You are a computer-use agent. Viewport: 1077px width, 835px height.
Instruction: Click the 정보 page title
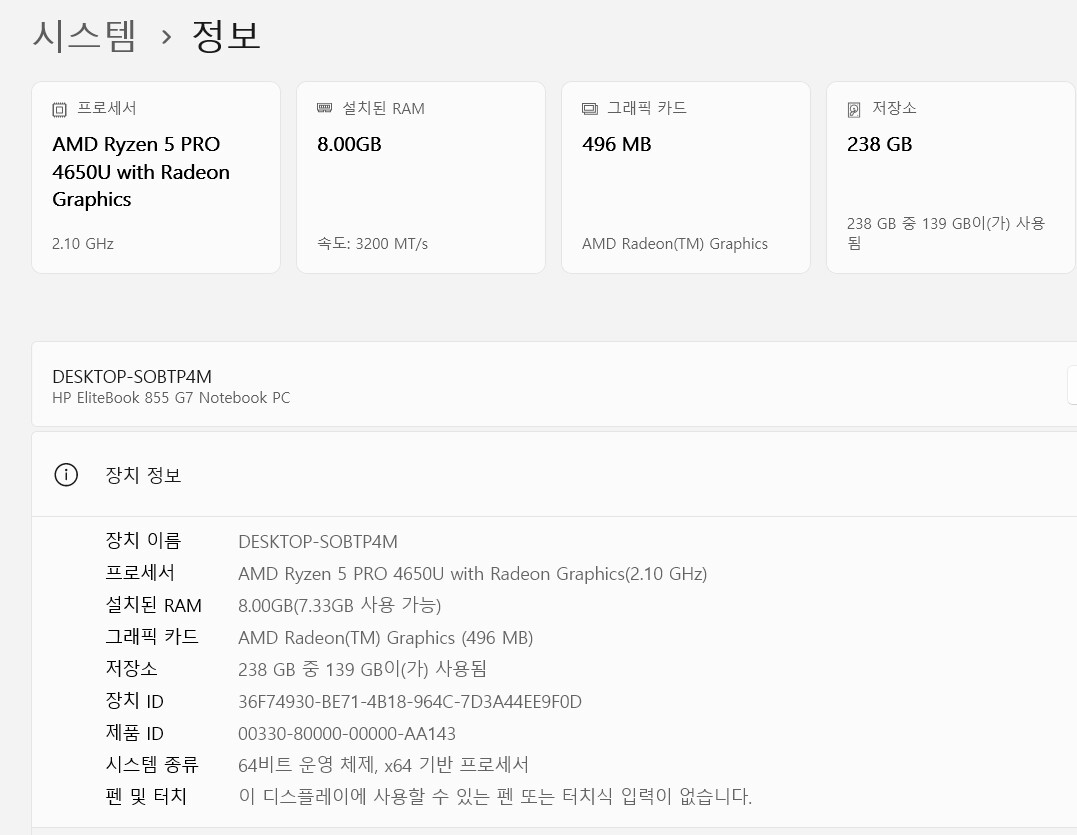[226, 35]
